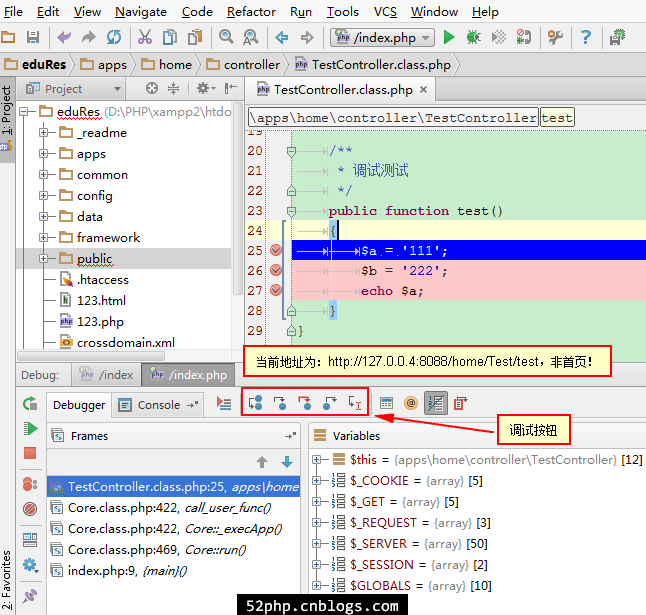The image size is (646, 615).
Task: Click the project tree horizontal scrollbar
Action: pos(91,355)
